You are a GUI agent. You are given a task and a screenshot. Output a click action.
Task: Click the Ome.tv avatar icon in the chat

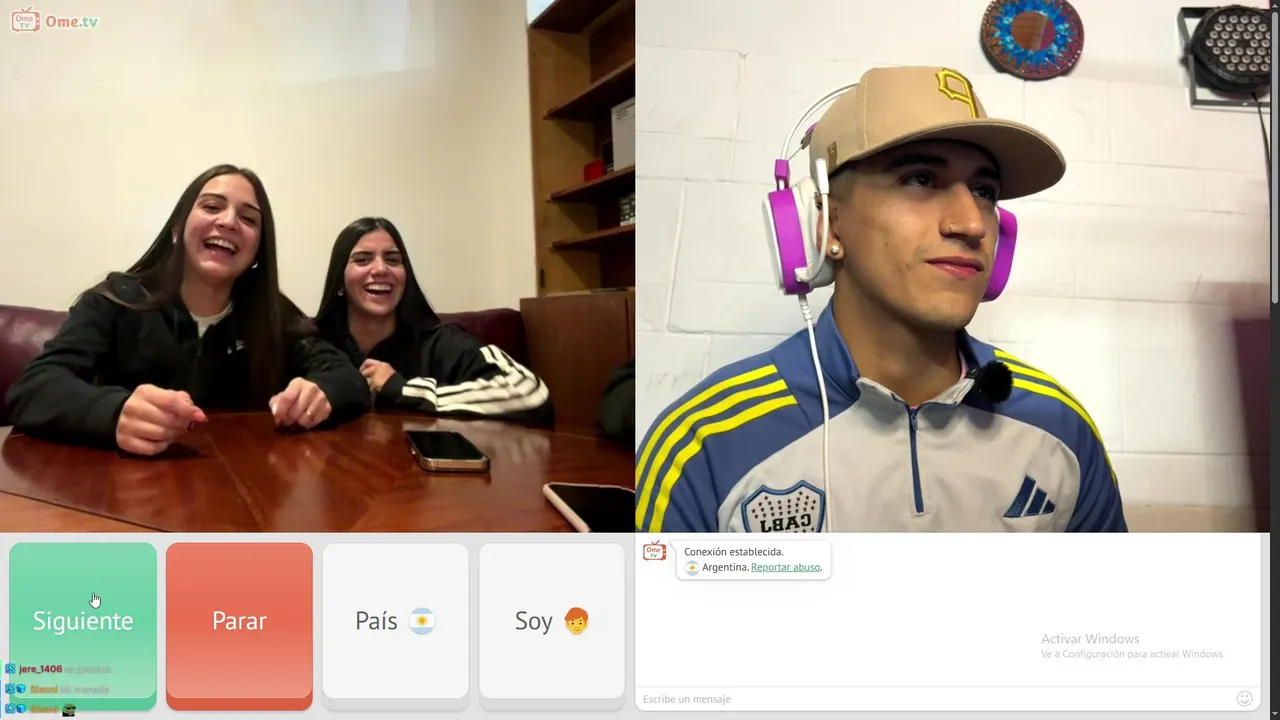click(x=655, y=551)
